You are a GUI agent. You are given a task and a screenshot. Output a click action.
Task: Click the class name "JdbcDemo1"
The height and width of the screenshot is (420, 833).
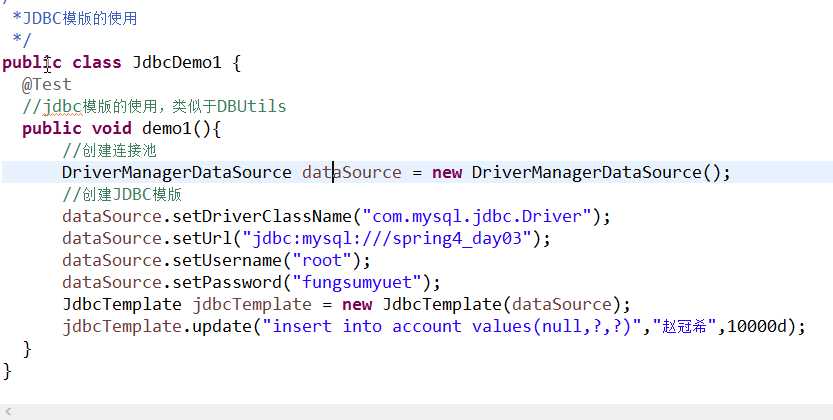(x=177, y=63)
